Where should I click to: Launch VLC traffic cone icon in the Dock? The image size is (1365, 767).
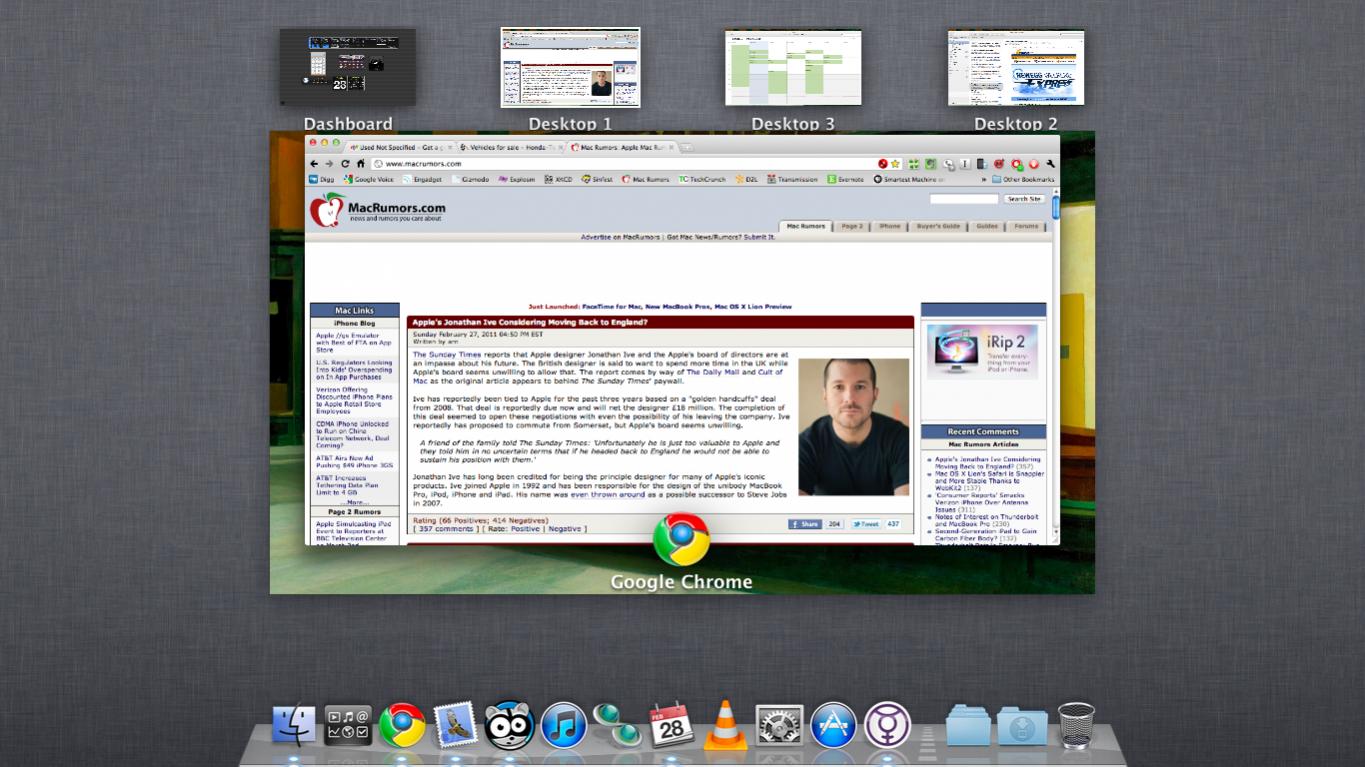click(726, 725)
